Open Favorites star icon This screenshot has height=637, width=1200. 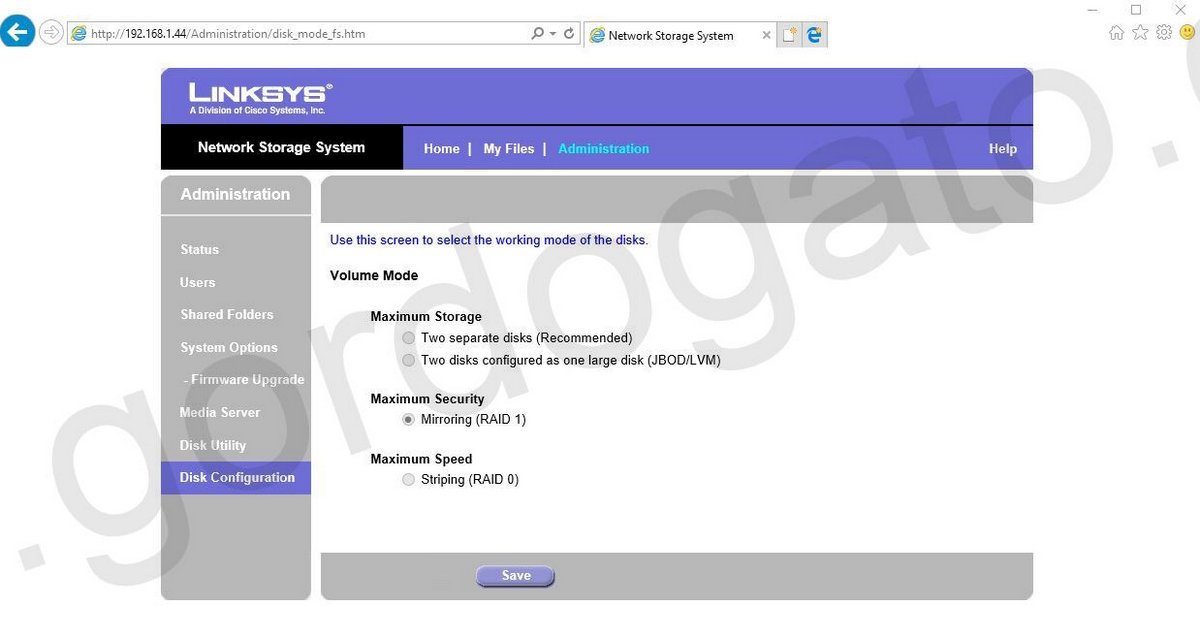pyautogui.click(x=1140, y=33)
